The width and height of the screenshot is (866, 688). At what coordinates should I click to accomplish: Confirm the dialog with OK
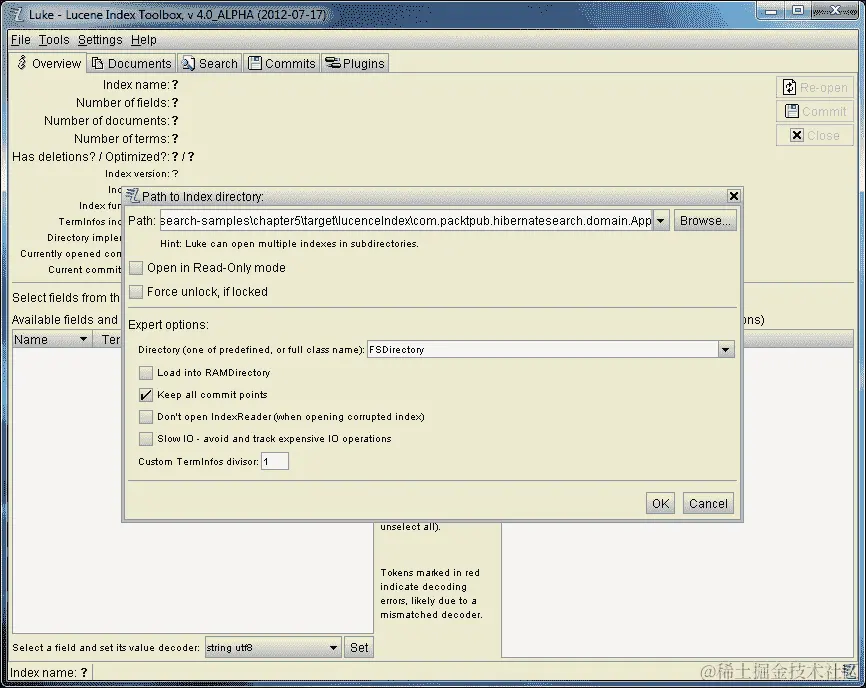pyautogui.click(x=660, y=503)
